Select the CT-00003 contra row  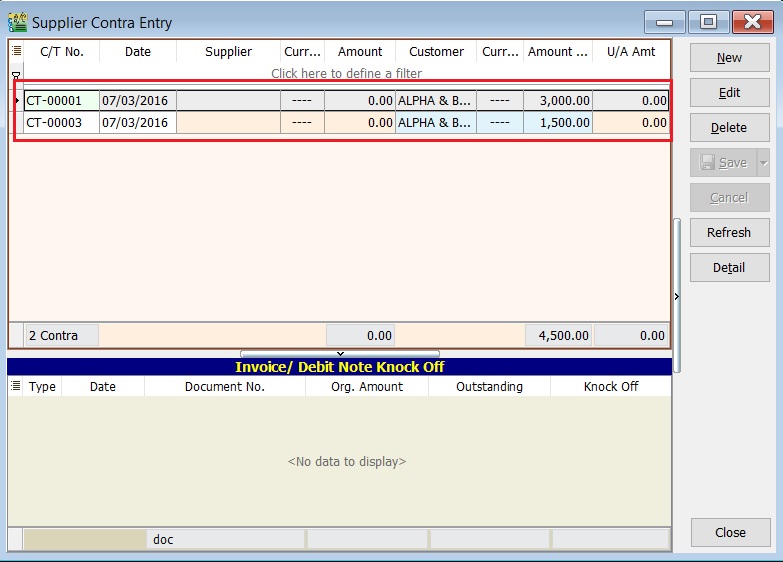60,123
